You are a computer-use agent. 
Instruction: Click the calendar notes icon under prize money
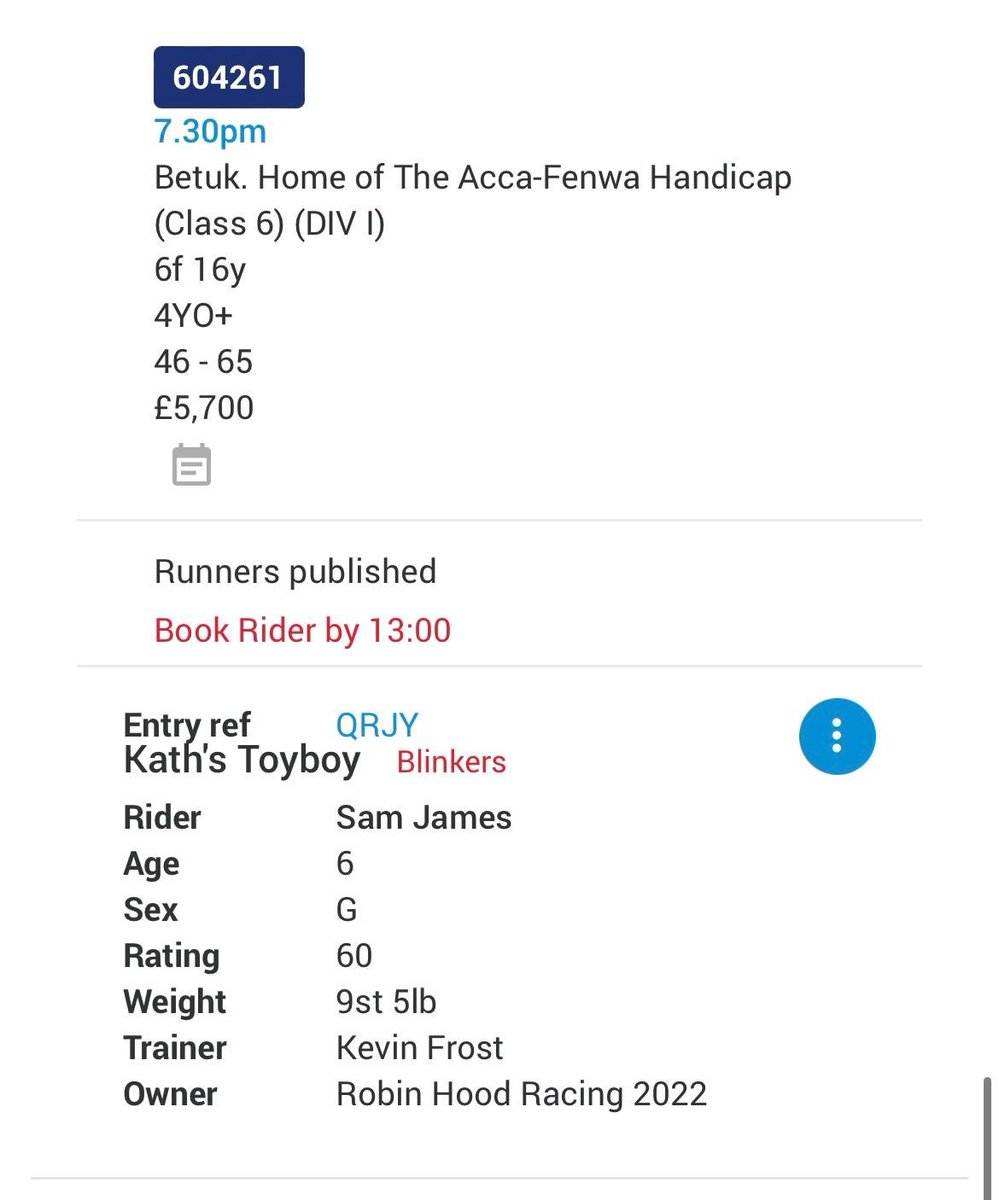[191, 465]
